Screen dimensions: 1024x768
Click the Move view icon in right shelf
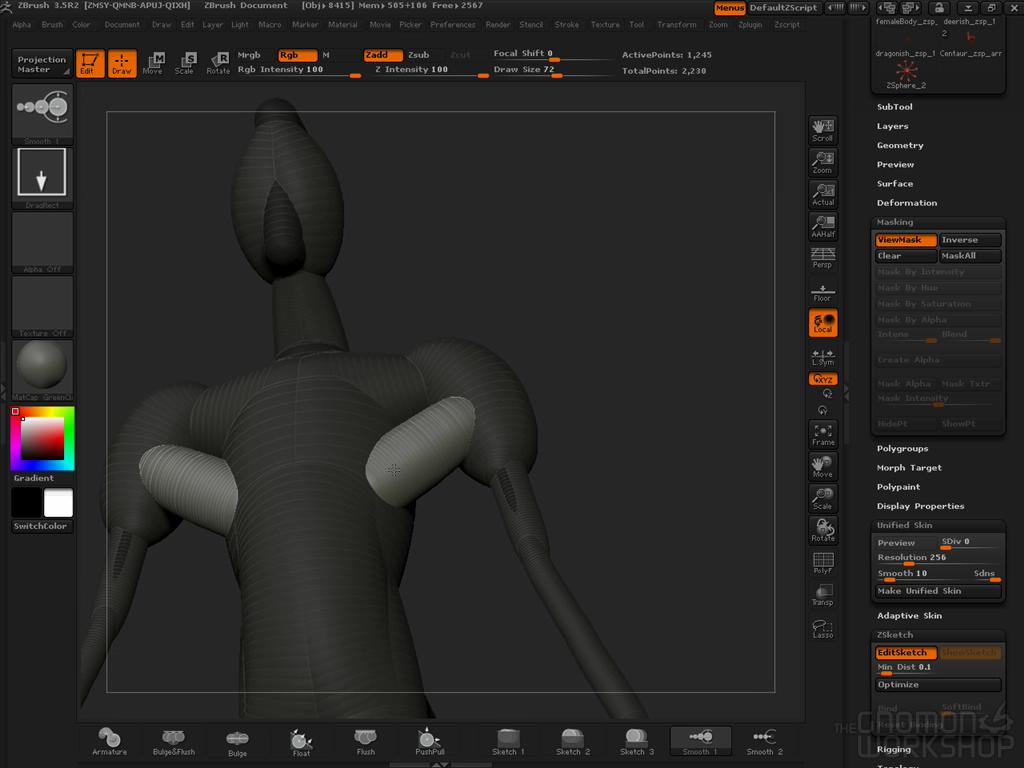(823, 466)
